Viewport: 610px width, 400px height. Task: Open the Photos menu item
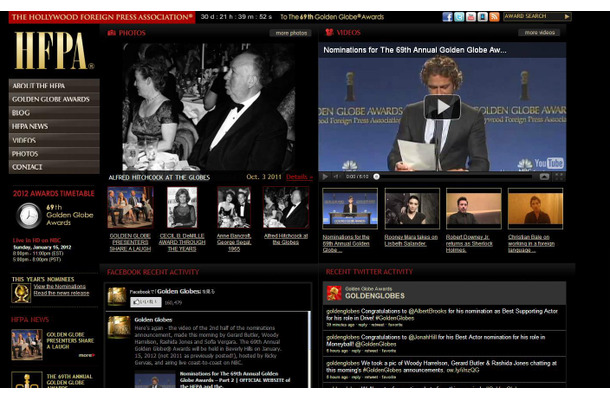tap(54, 154)
